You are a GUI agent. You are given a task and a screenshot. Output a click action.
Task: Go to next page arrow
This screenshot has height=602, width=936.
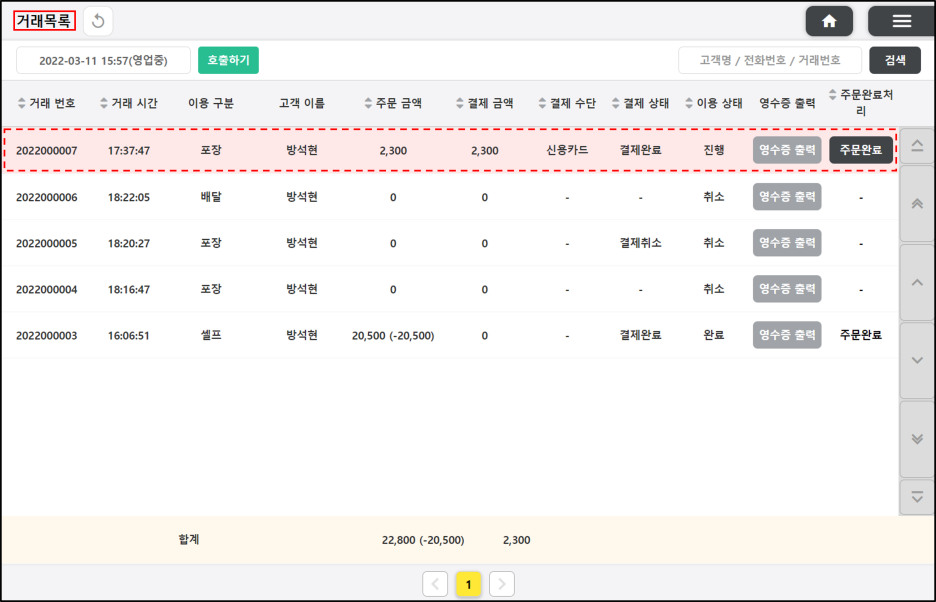[501, 584]
